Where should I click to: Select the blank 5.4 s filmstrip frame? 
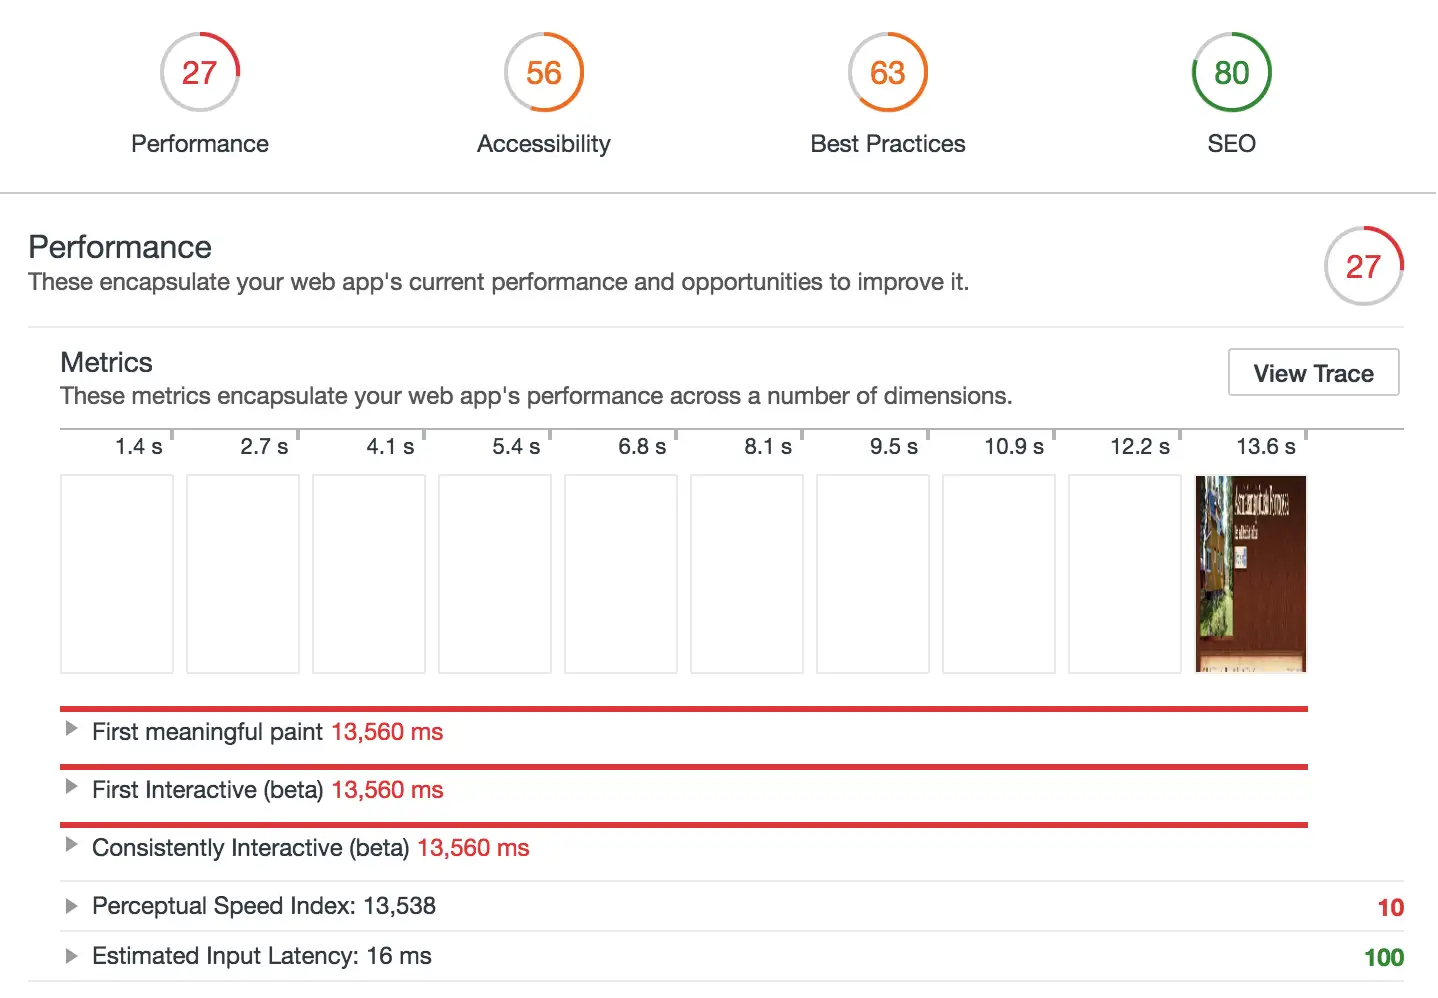coord(495,574)
